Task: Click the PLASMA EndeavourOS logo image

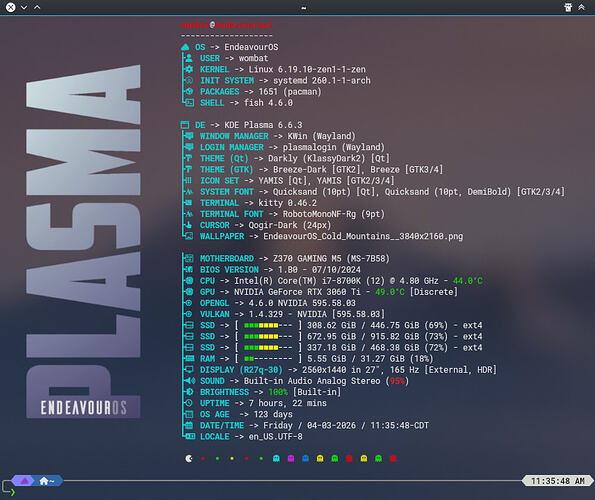Action: point(83,242)
